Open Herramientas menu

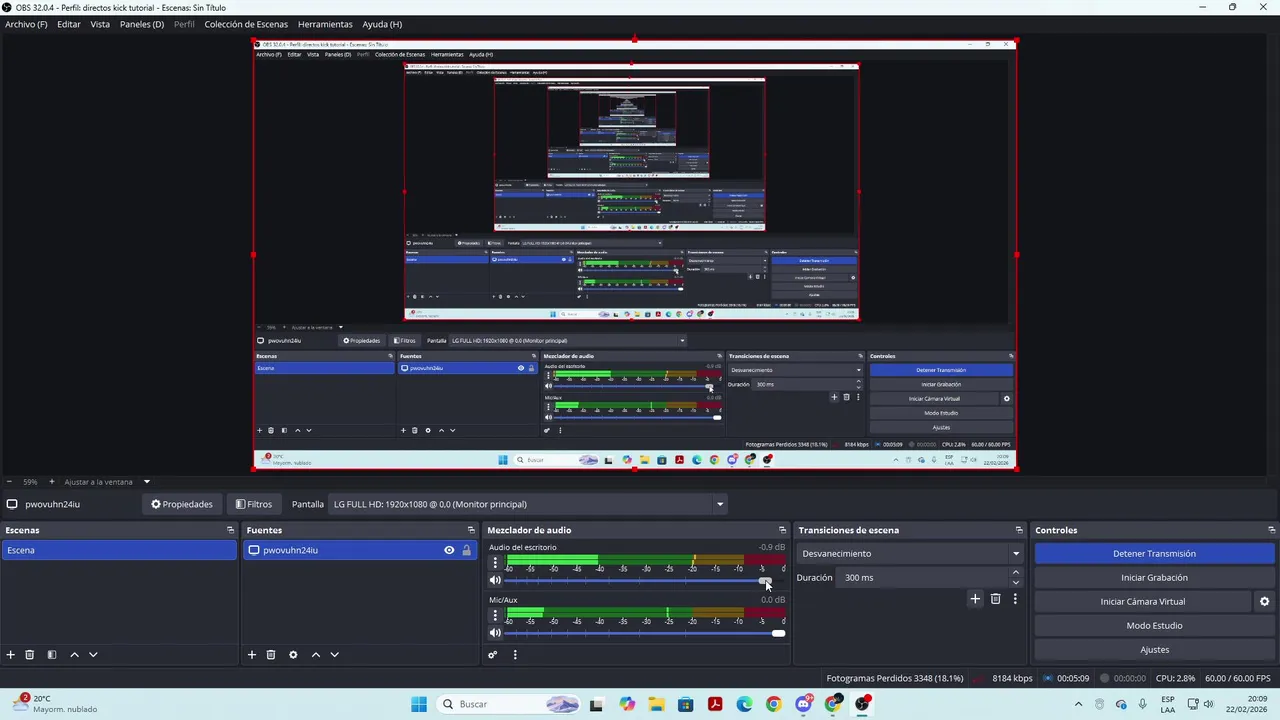click(325, 24)
